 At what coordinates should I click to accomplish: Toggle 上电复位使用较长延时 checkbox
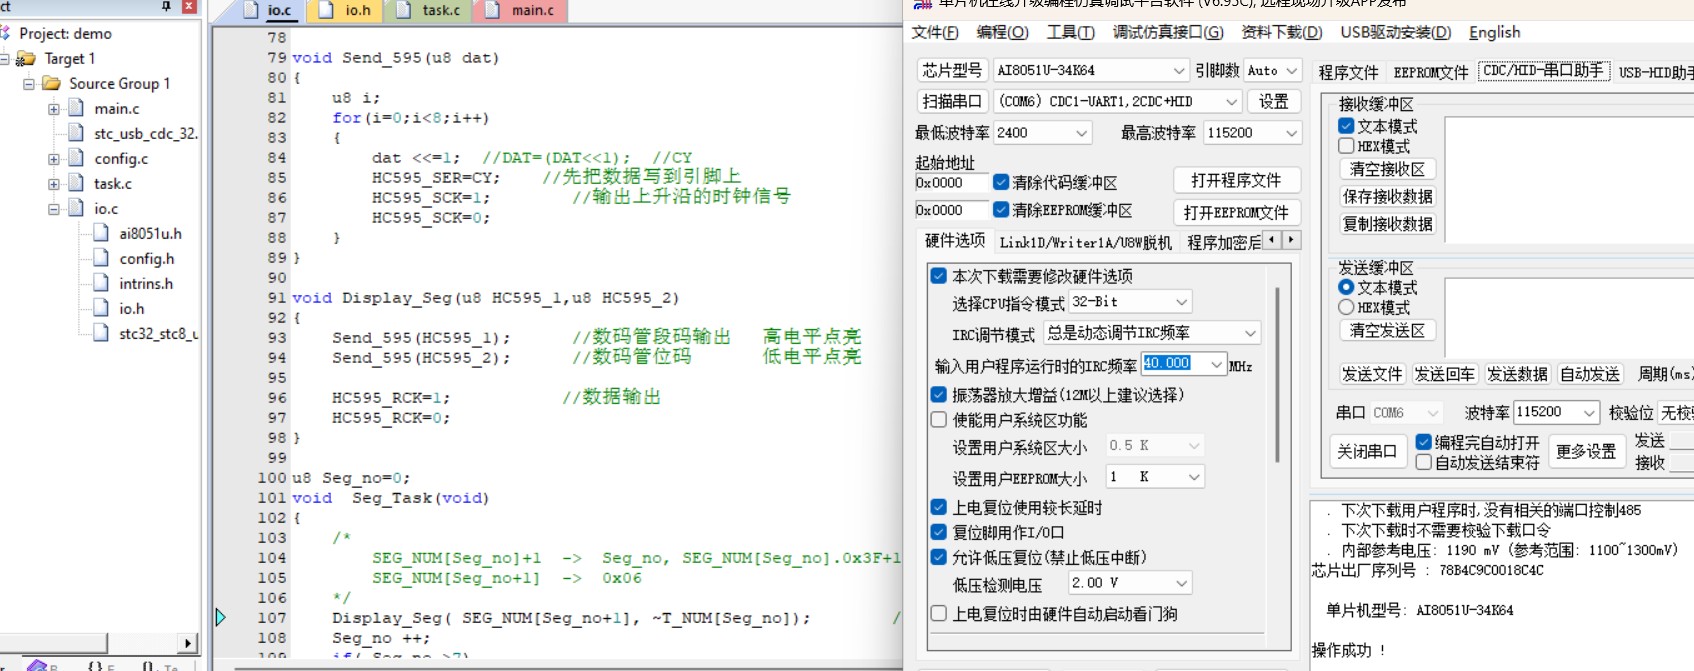(939, 507)
